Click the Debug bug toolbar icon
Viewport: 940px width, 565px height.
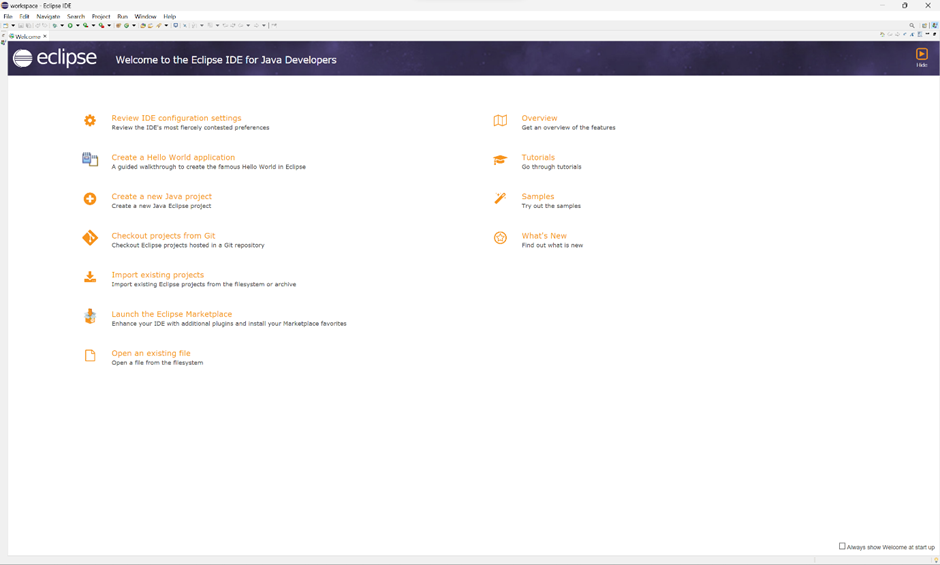tap(55, 25)
